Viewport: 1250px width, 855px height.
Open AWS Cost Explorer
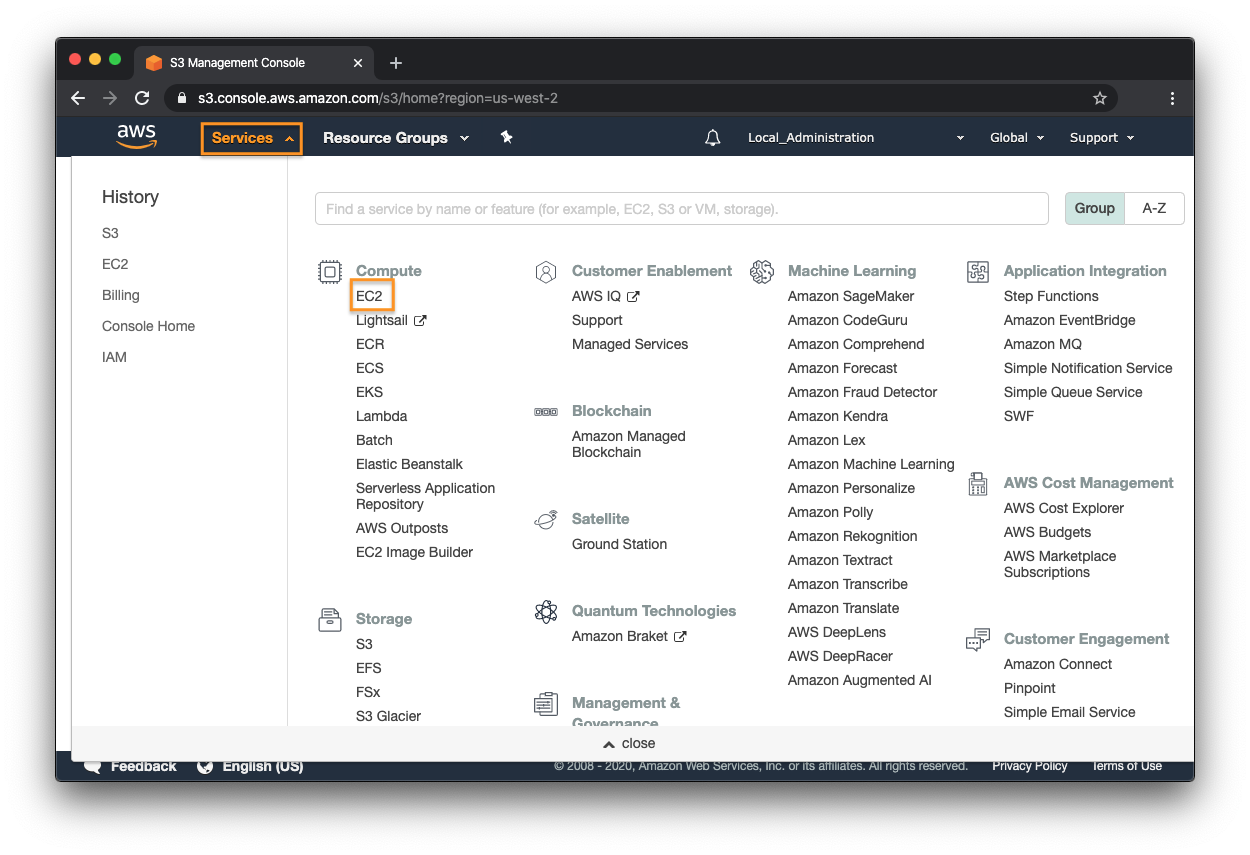point(1064,508)
